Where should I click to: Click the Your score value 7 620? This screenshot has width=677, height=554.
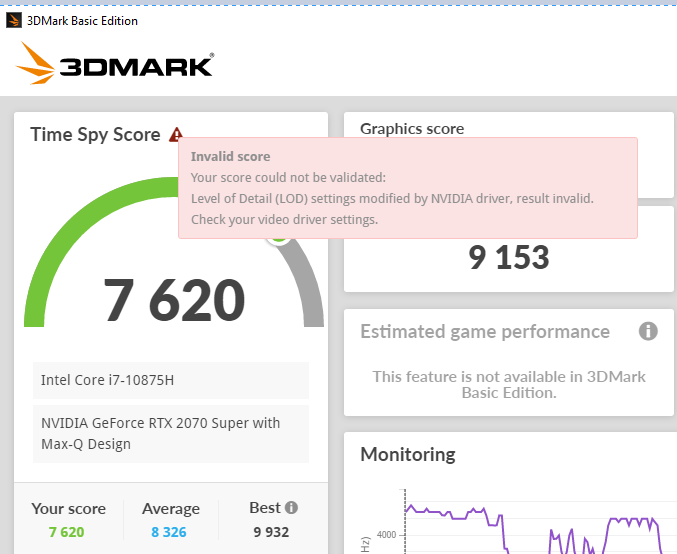click(x=66, y=532)
